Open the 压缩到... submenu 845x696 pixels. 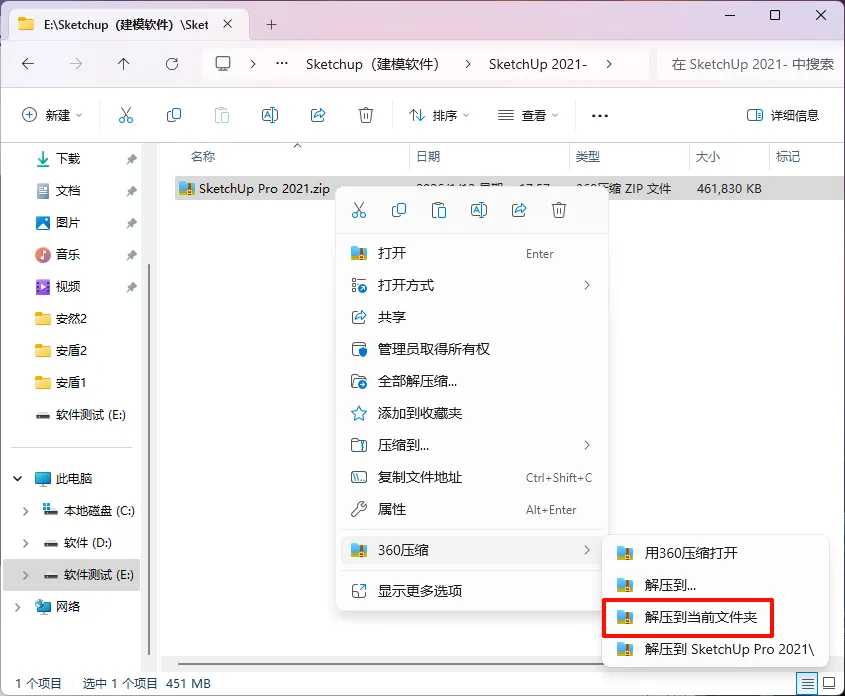coord(472,445)
